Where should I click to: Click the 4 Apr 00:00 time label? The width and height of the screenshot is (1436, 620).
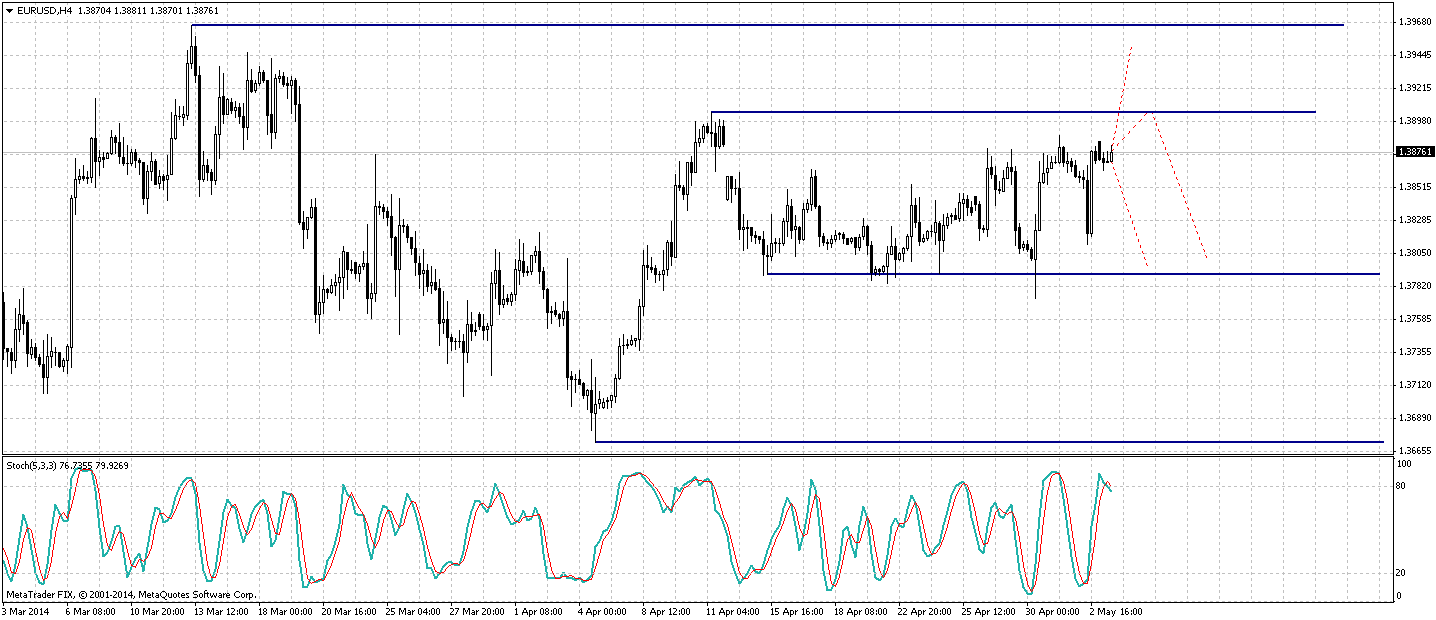click(605, 610)
